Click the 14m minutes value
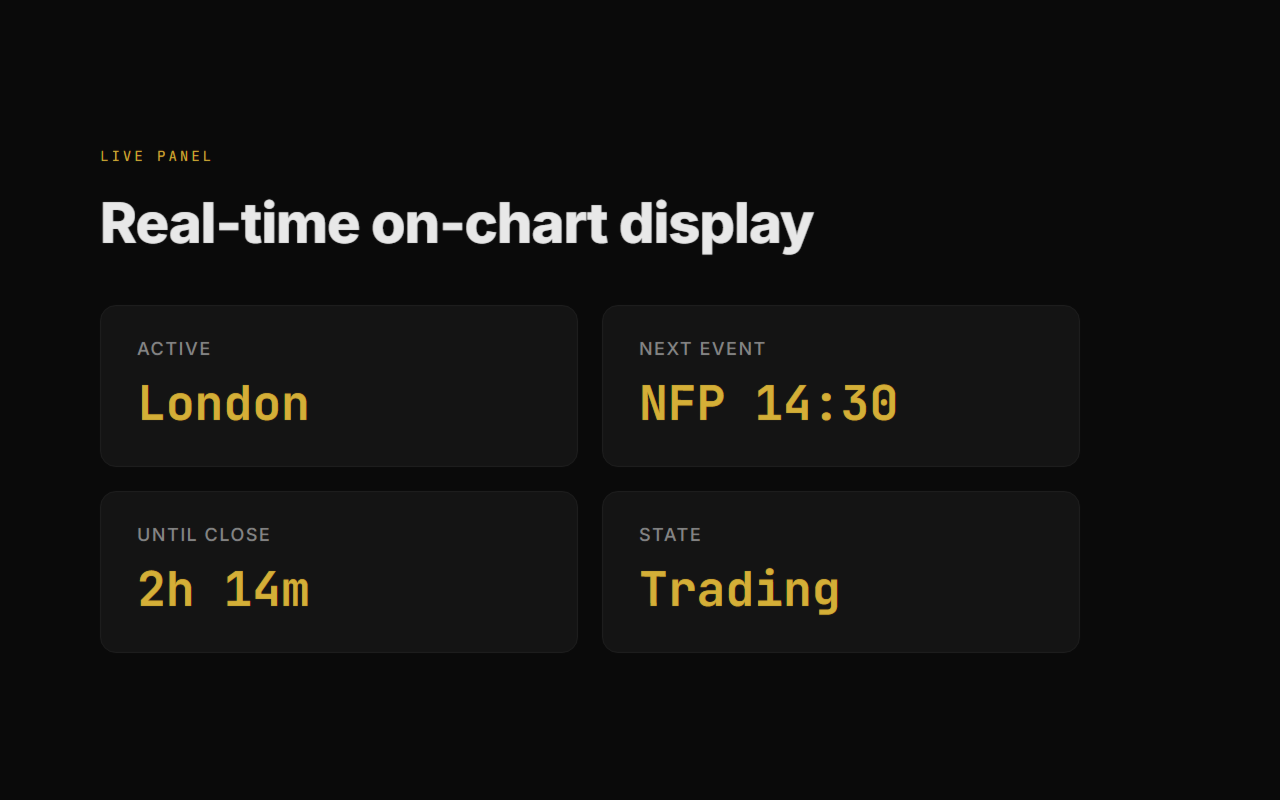Image resolution: width=1280 pixels, height=800 pixels. coord(266,590)
